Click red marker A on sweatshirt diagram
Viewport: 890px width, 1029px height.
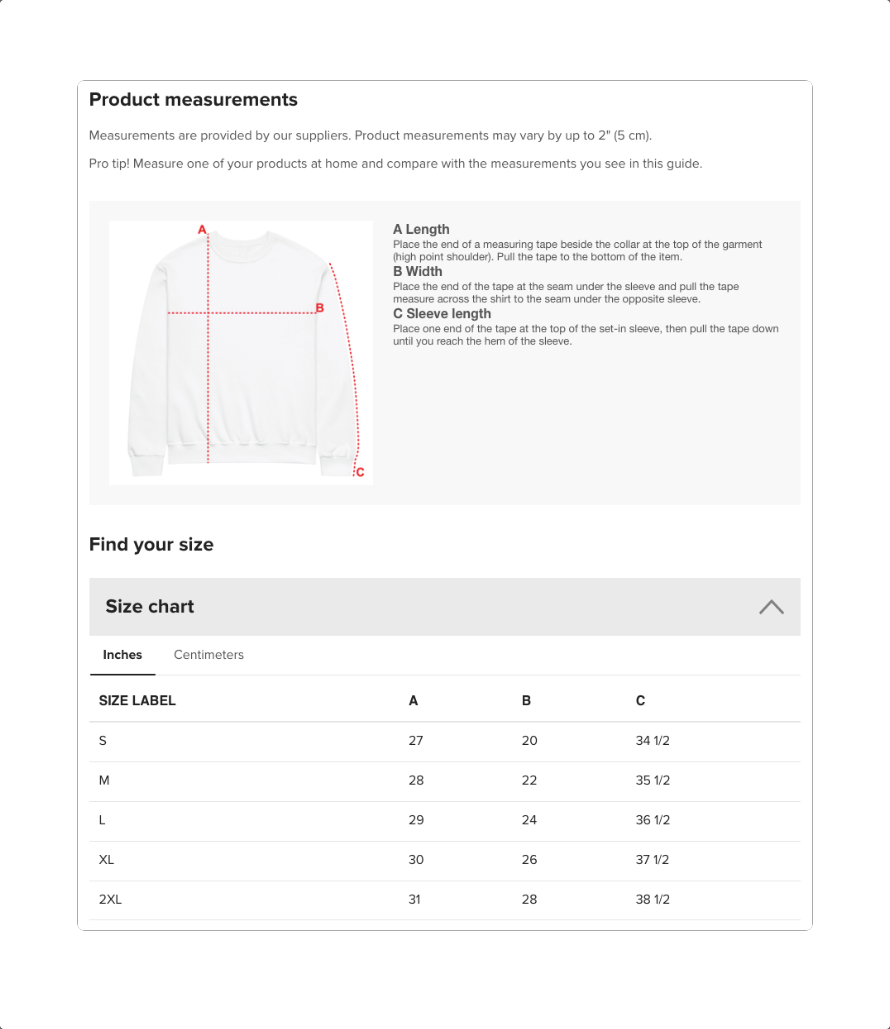(x=202, y=229)
